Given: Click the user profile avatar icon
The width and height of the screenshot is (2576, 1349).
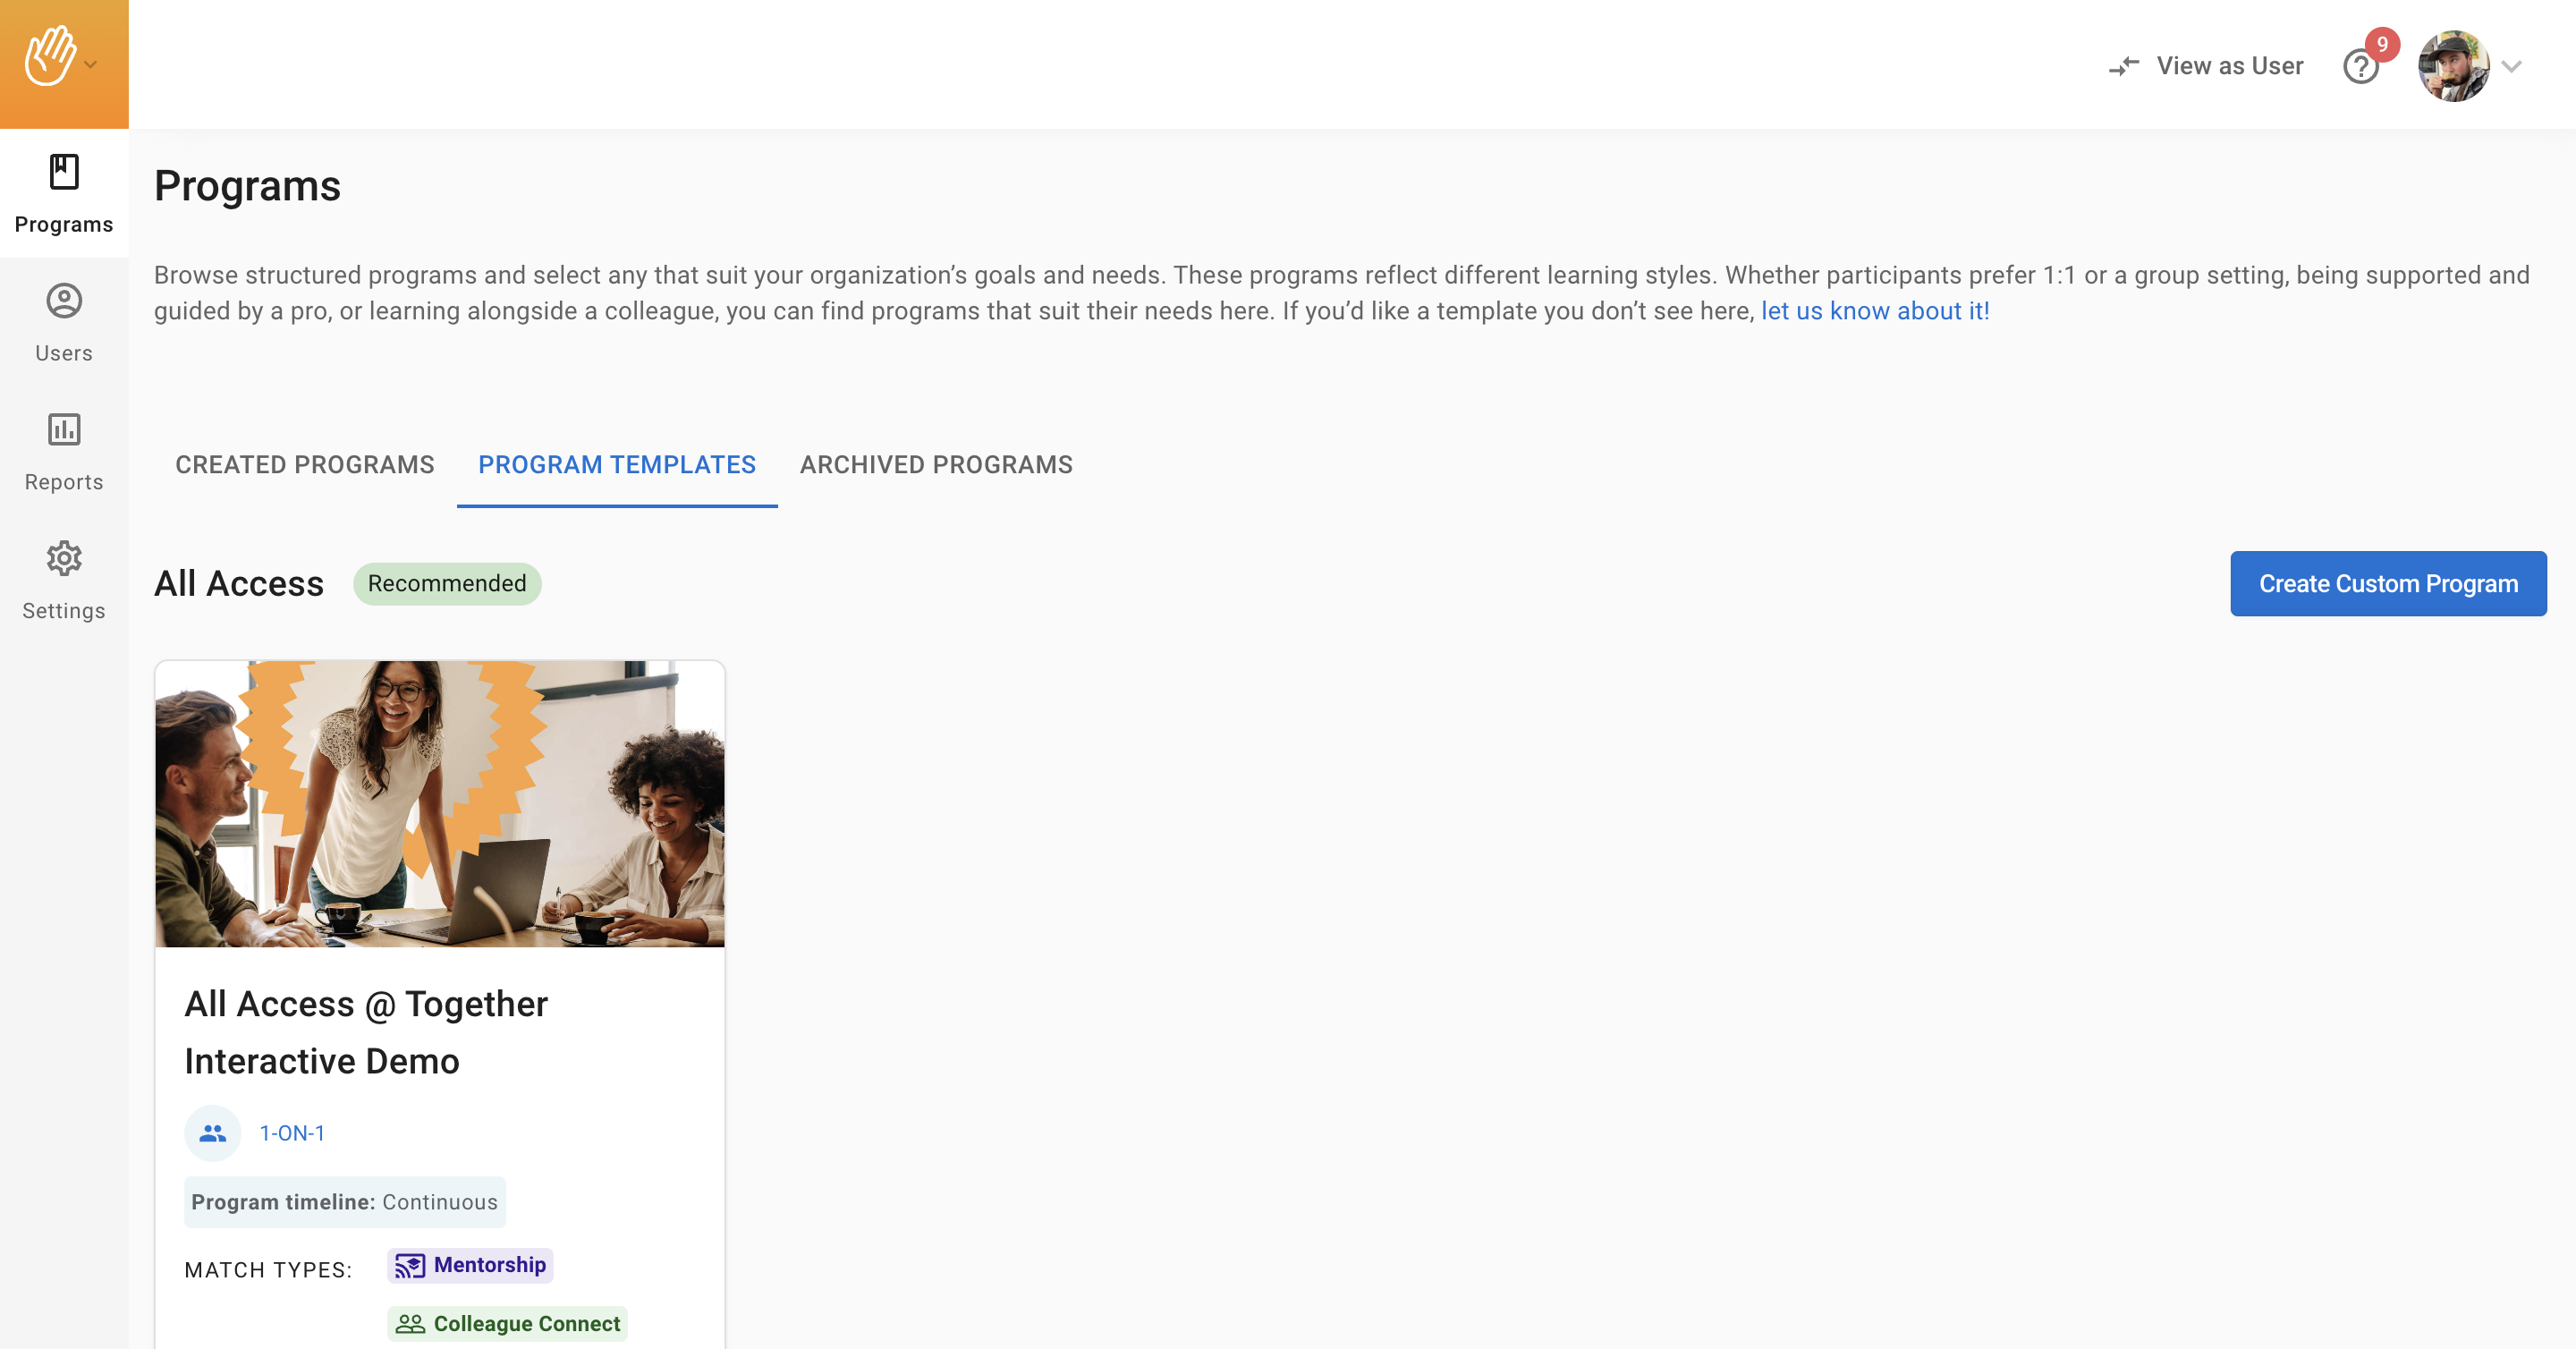Looking at the screenshot, I should pyautogui.click(x=2455, y=64).
